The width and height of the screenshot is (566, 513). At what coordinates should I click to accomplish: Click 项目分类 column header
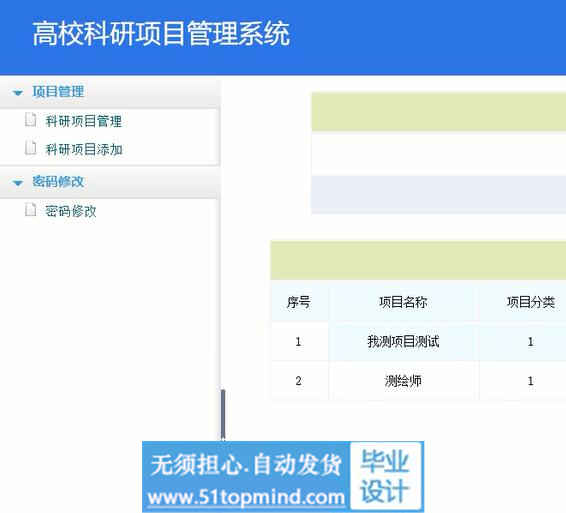(x=531, y=302)
